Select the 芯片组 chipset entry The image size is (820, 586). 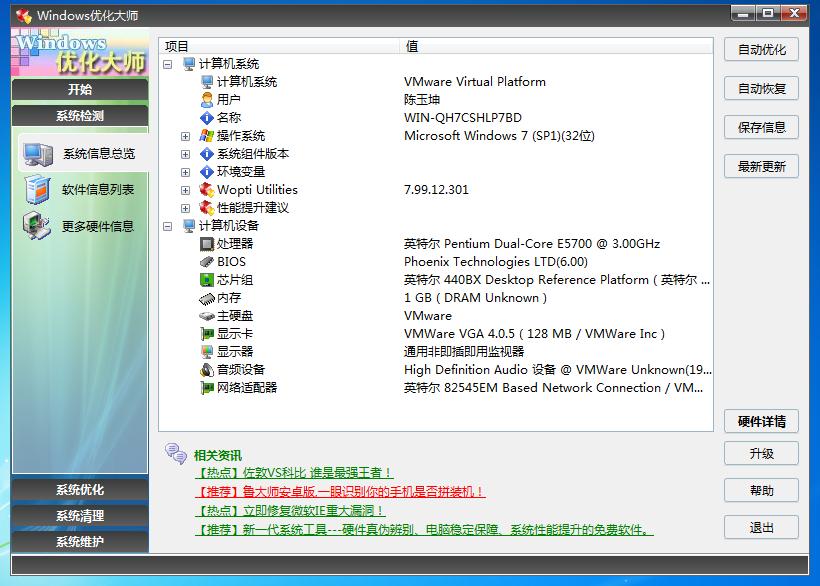231,279
